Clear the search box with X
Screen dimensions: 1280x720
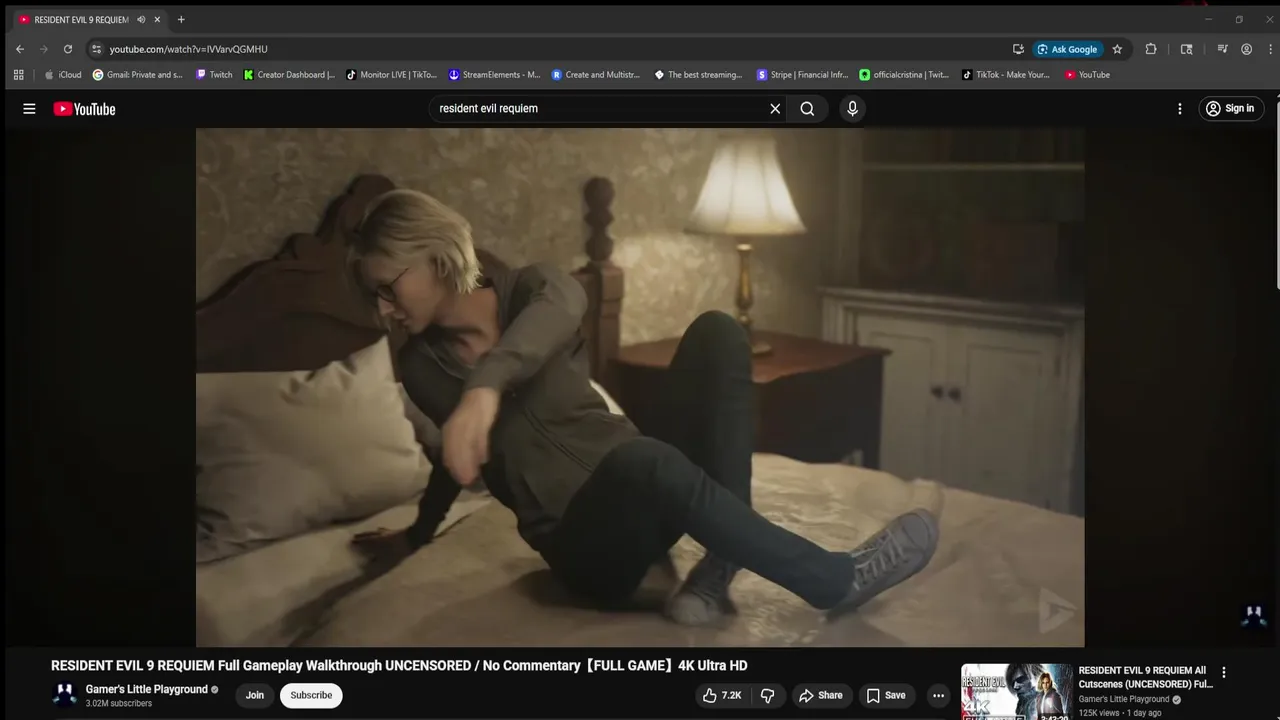(x=775, y=109)
